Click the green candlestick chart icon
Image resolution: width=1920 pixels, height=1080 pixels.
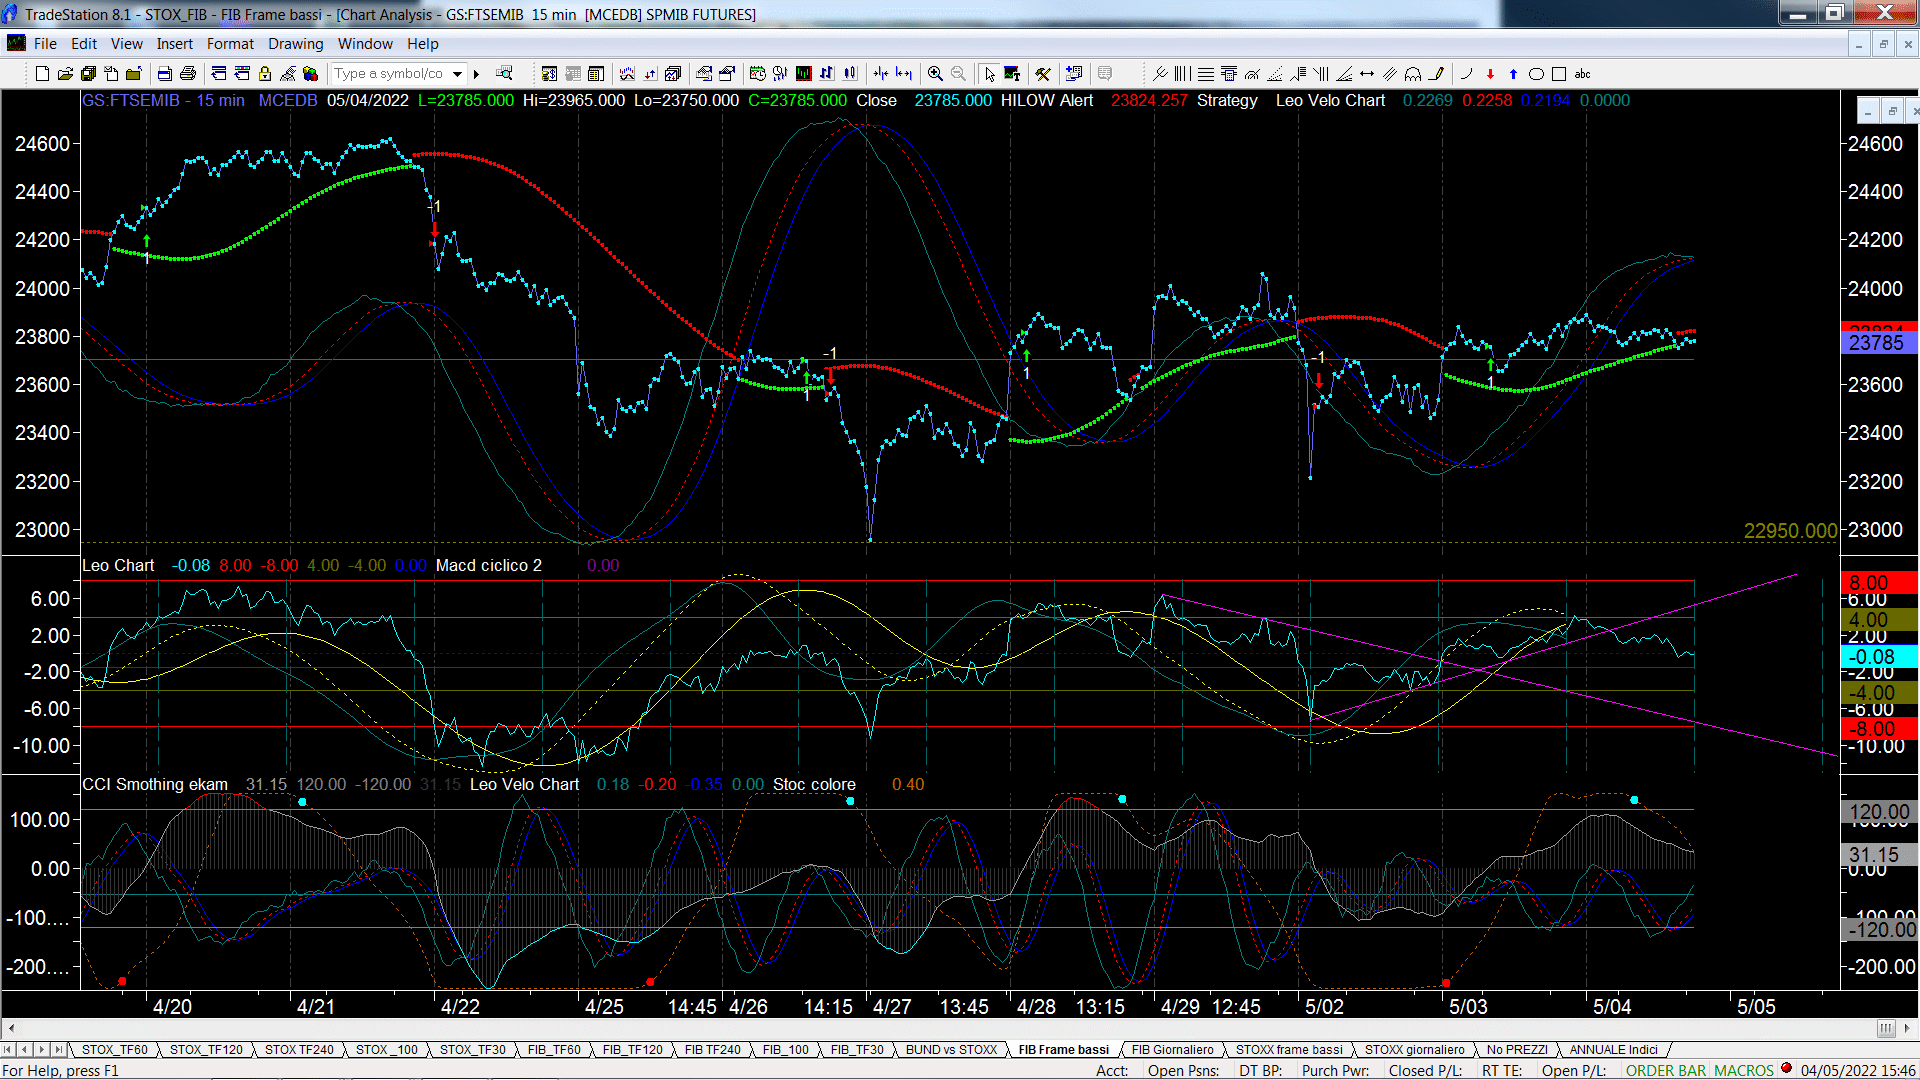point(803,74)
